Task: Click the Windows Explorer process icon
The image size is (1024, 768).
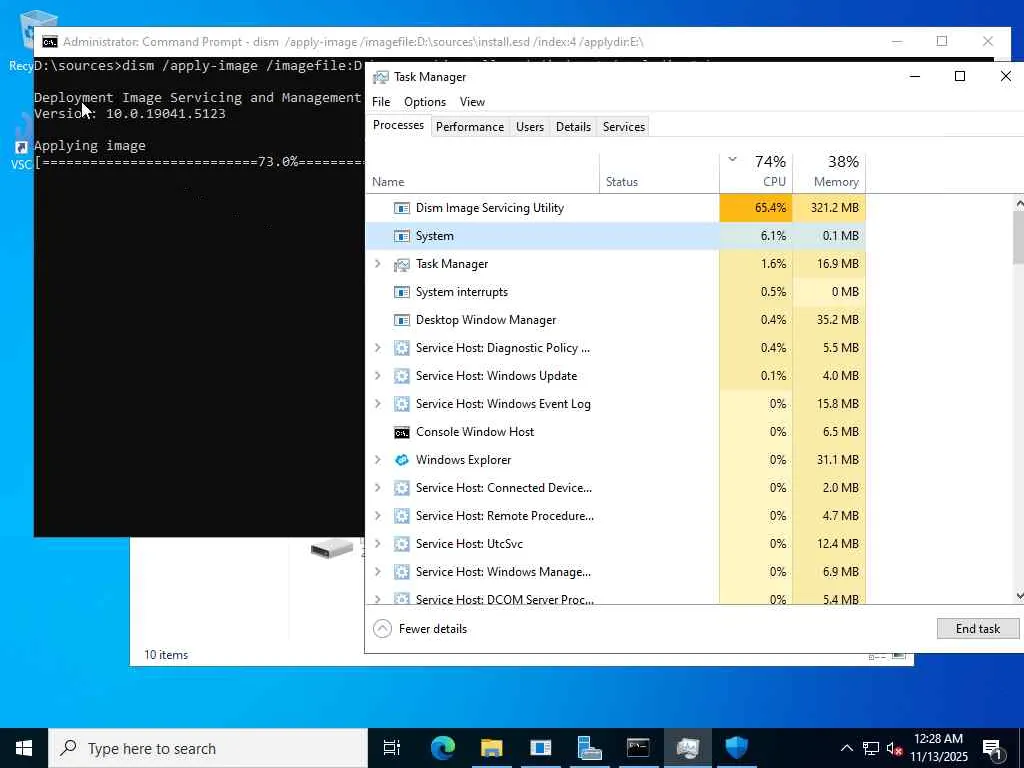Action: (x=402, y=460)
